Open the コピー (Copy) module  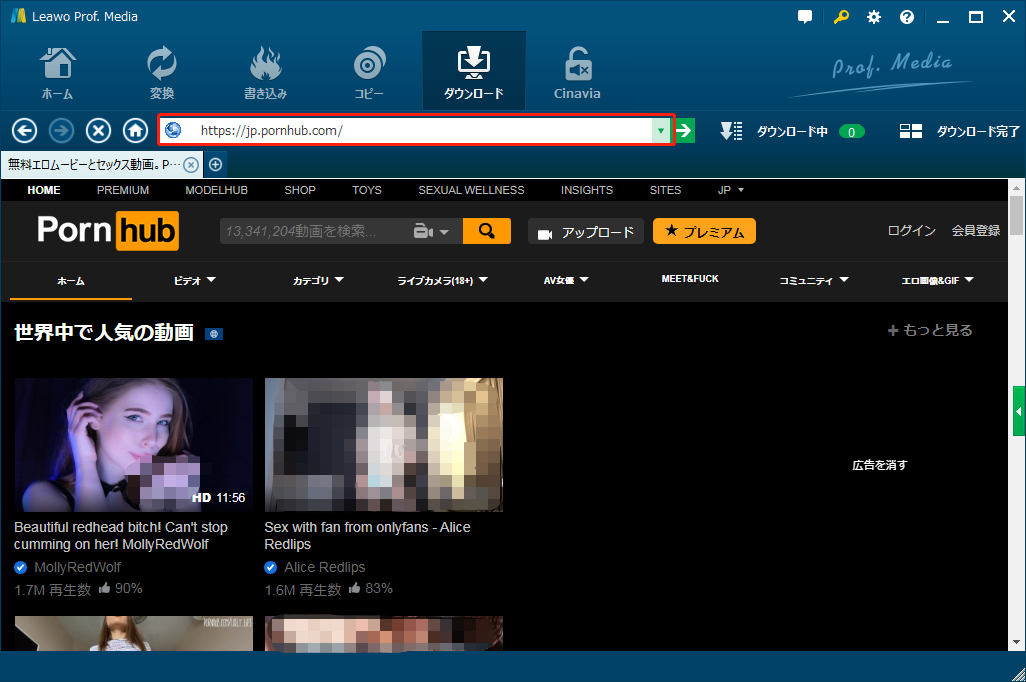[369, 73]
